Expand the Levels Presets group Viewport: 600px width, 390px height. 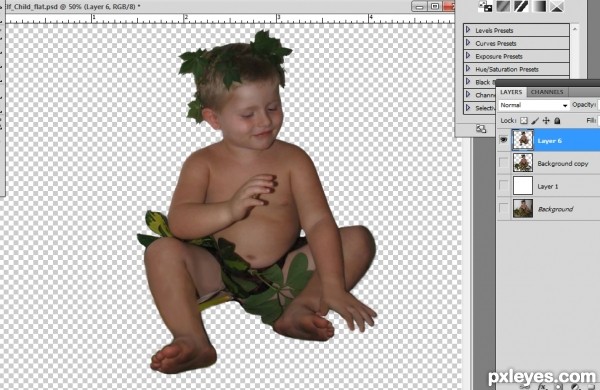[468, 30]
